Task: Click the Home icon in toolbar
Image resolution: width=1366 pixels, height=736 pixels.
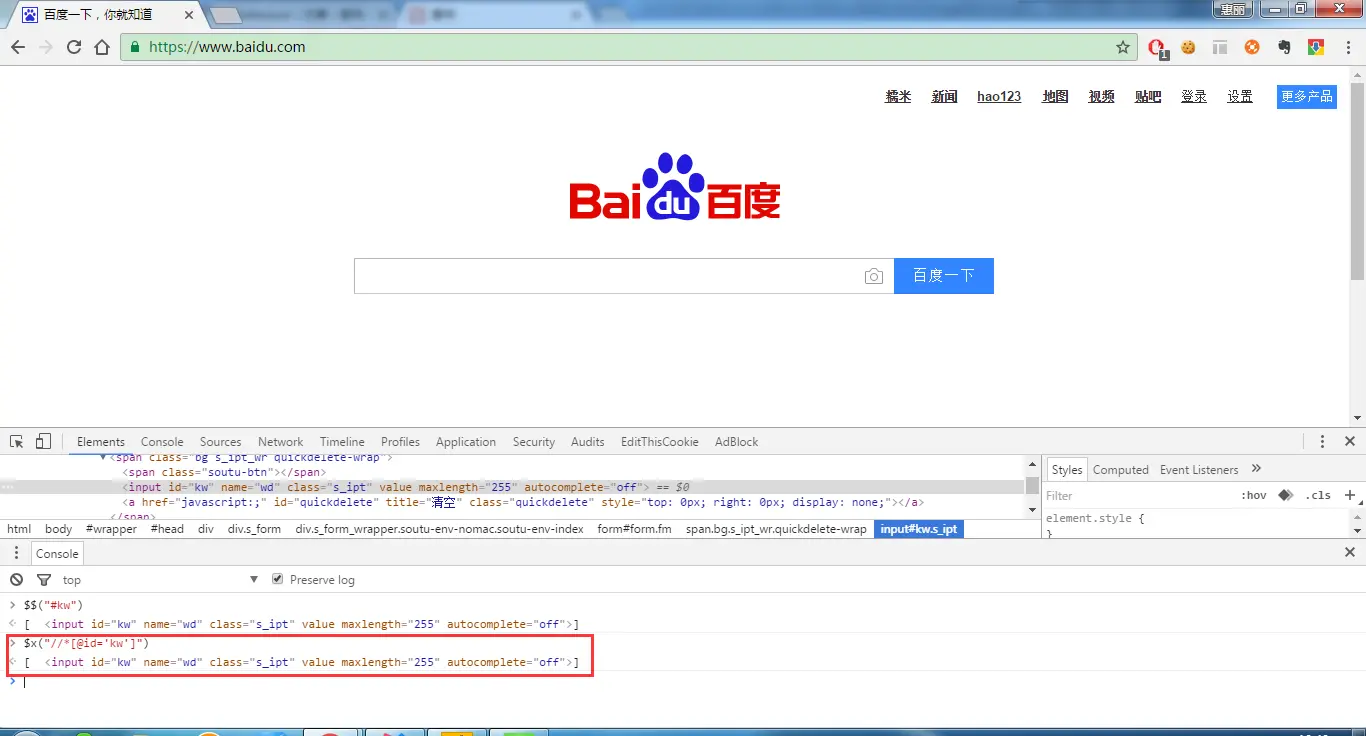Action: [102, 47]
